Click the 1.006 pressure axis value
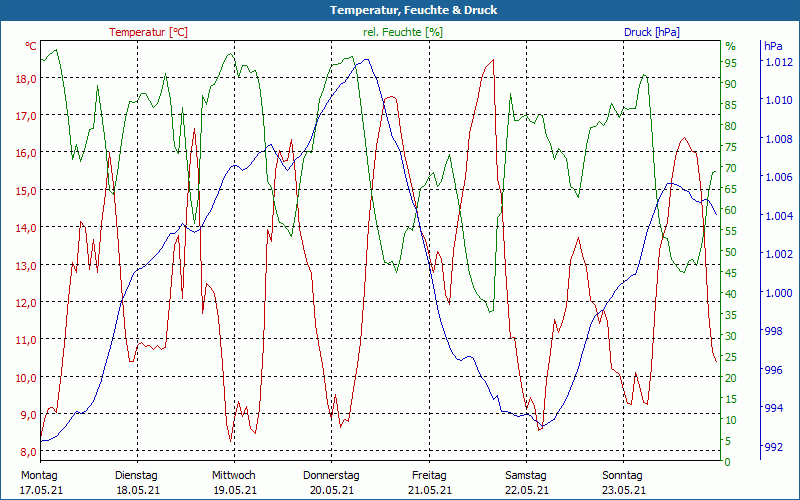Screen dimensions: 800x500 coord(778,177)
